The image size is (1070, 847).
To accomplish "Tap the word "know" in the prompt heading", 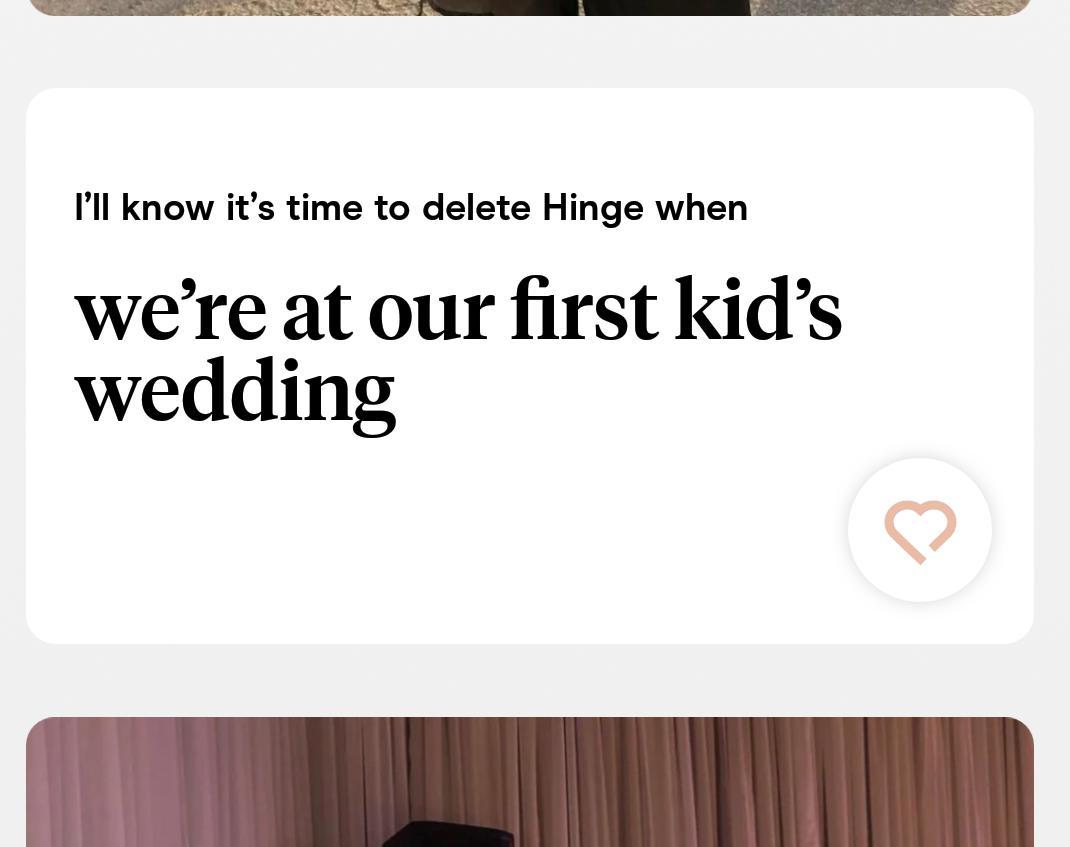I will click(x=167, y=208).
